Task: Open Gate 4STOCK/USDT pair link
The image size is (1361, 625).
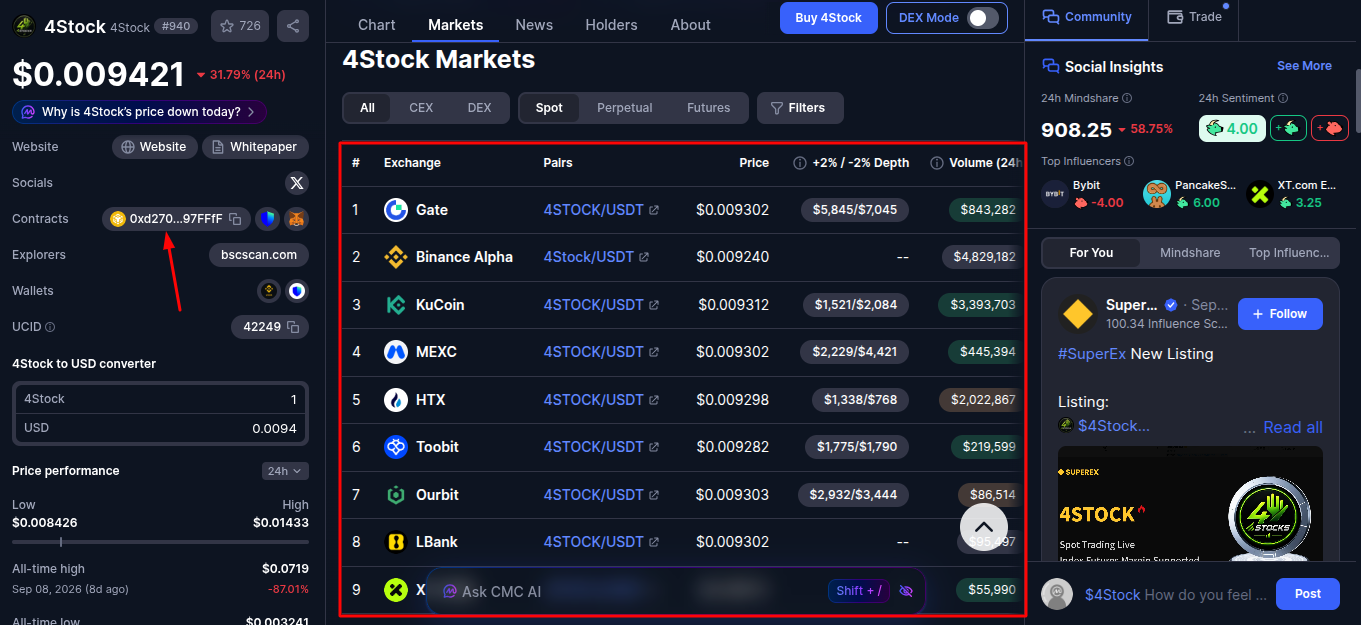Action: tap(601, 210)
